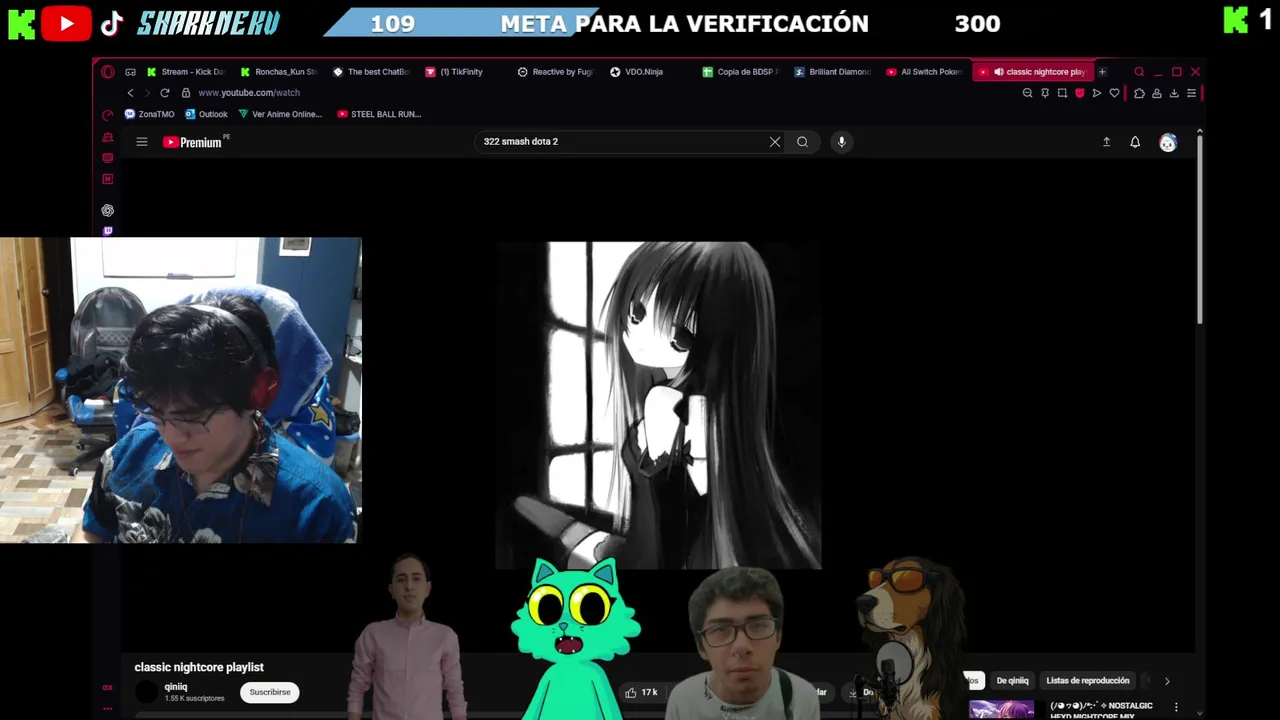Open YouTube notifications bell
This screenshot has width=1280, height=720.
point(1135,142)
